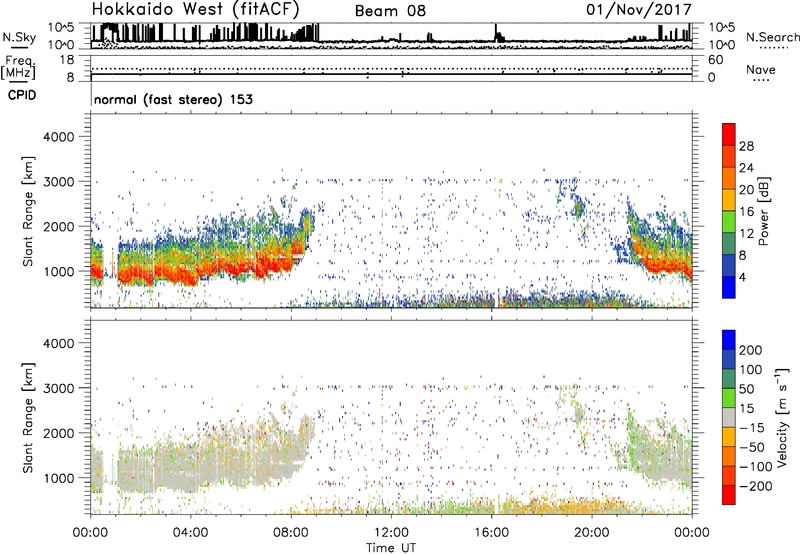Click the '200' value on velocity scale
Image resolution: width=800 pixels, height=554 pixels.
(x=750, y=350)
